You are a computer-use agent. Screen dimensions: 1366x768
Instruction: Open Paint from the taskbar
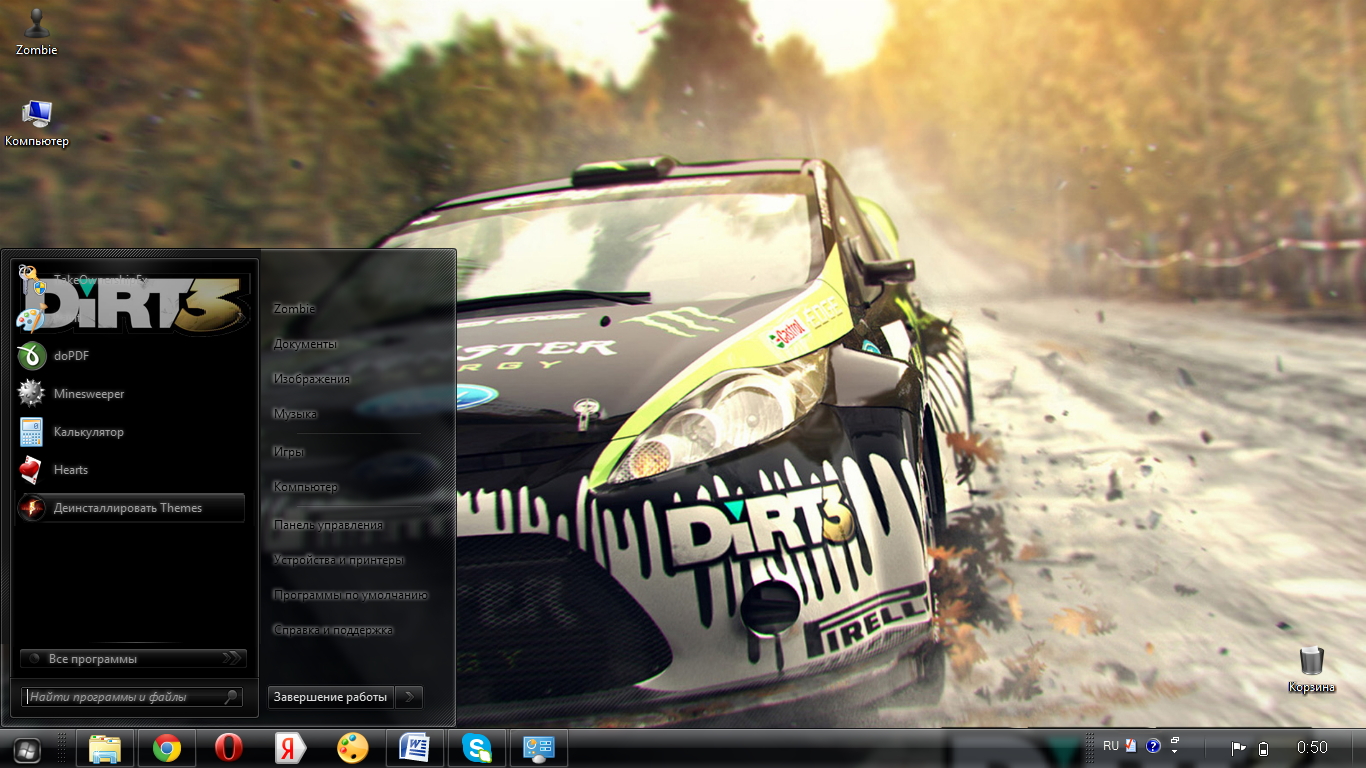[x=353, y=748]
